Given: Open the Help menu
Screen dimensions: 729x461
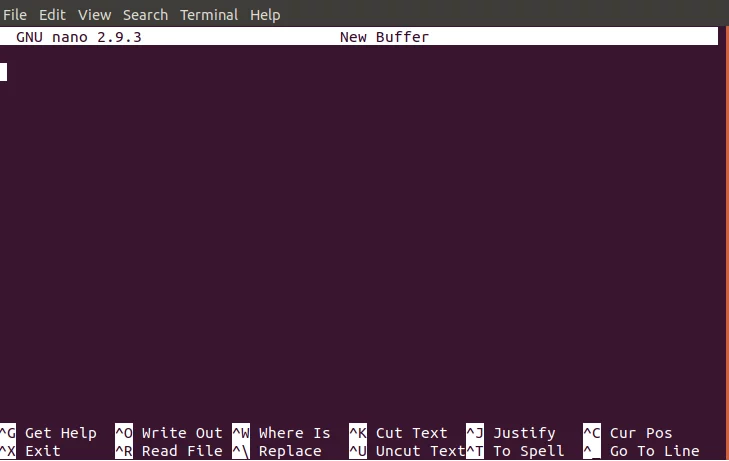Looking at the screenshot, I should point(265,15).
